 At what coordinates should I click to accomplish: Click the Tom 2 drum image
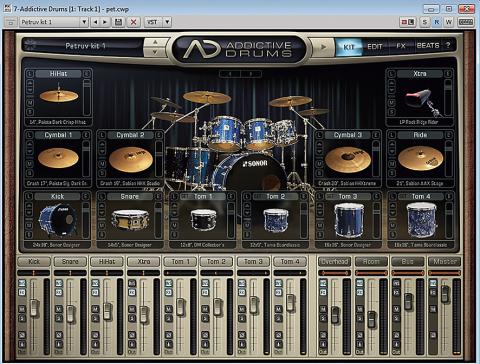coord(276,220)
